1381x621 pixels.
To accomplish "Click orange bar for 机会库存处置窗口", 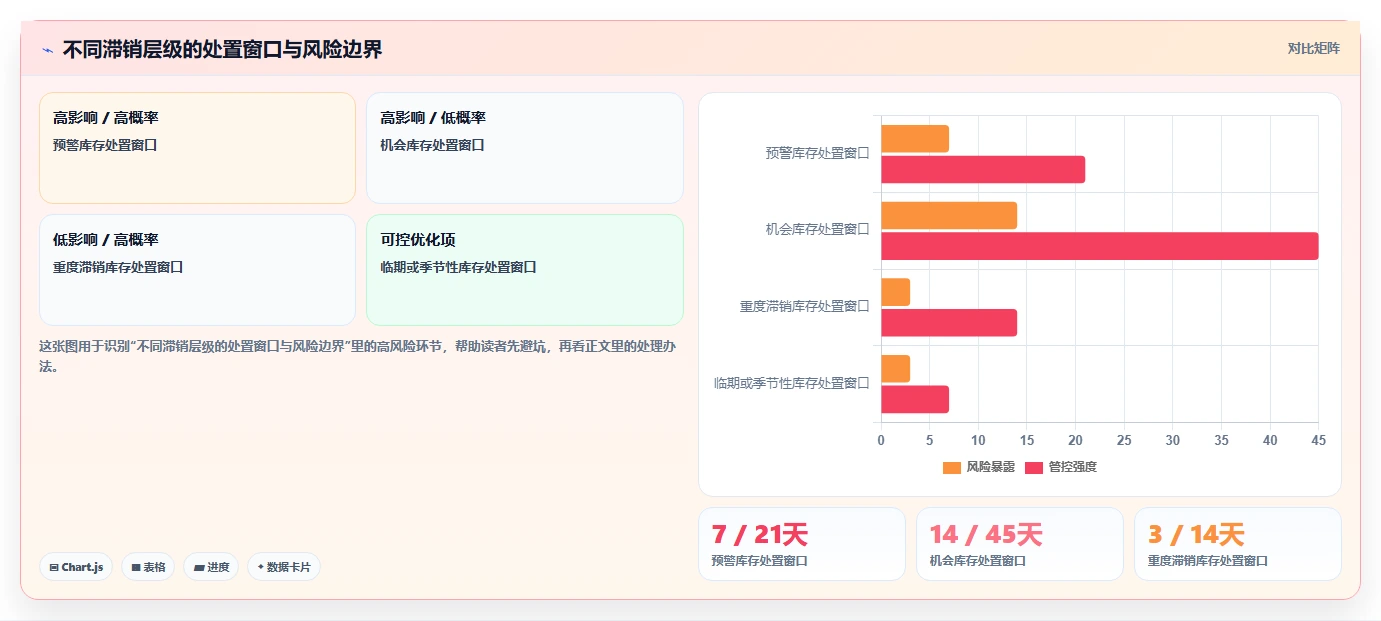I will pos(949,215).
